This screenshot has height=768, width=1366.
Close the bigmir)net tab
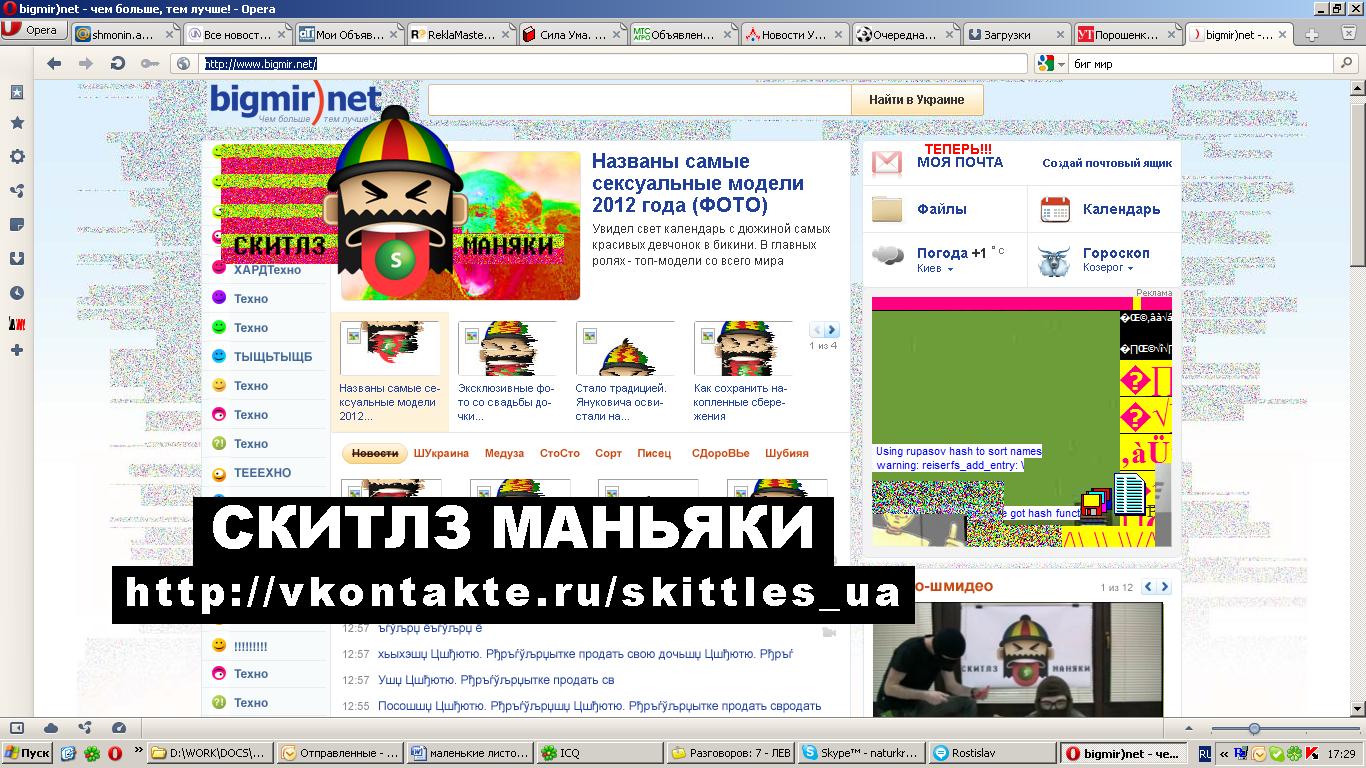point(1284,35)
